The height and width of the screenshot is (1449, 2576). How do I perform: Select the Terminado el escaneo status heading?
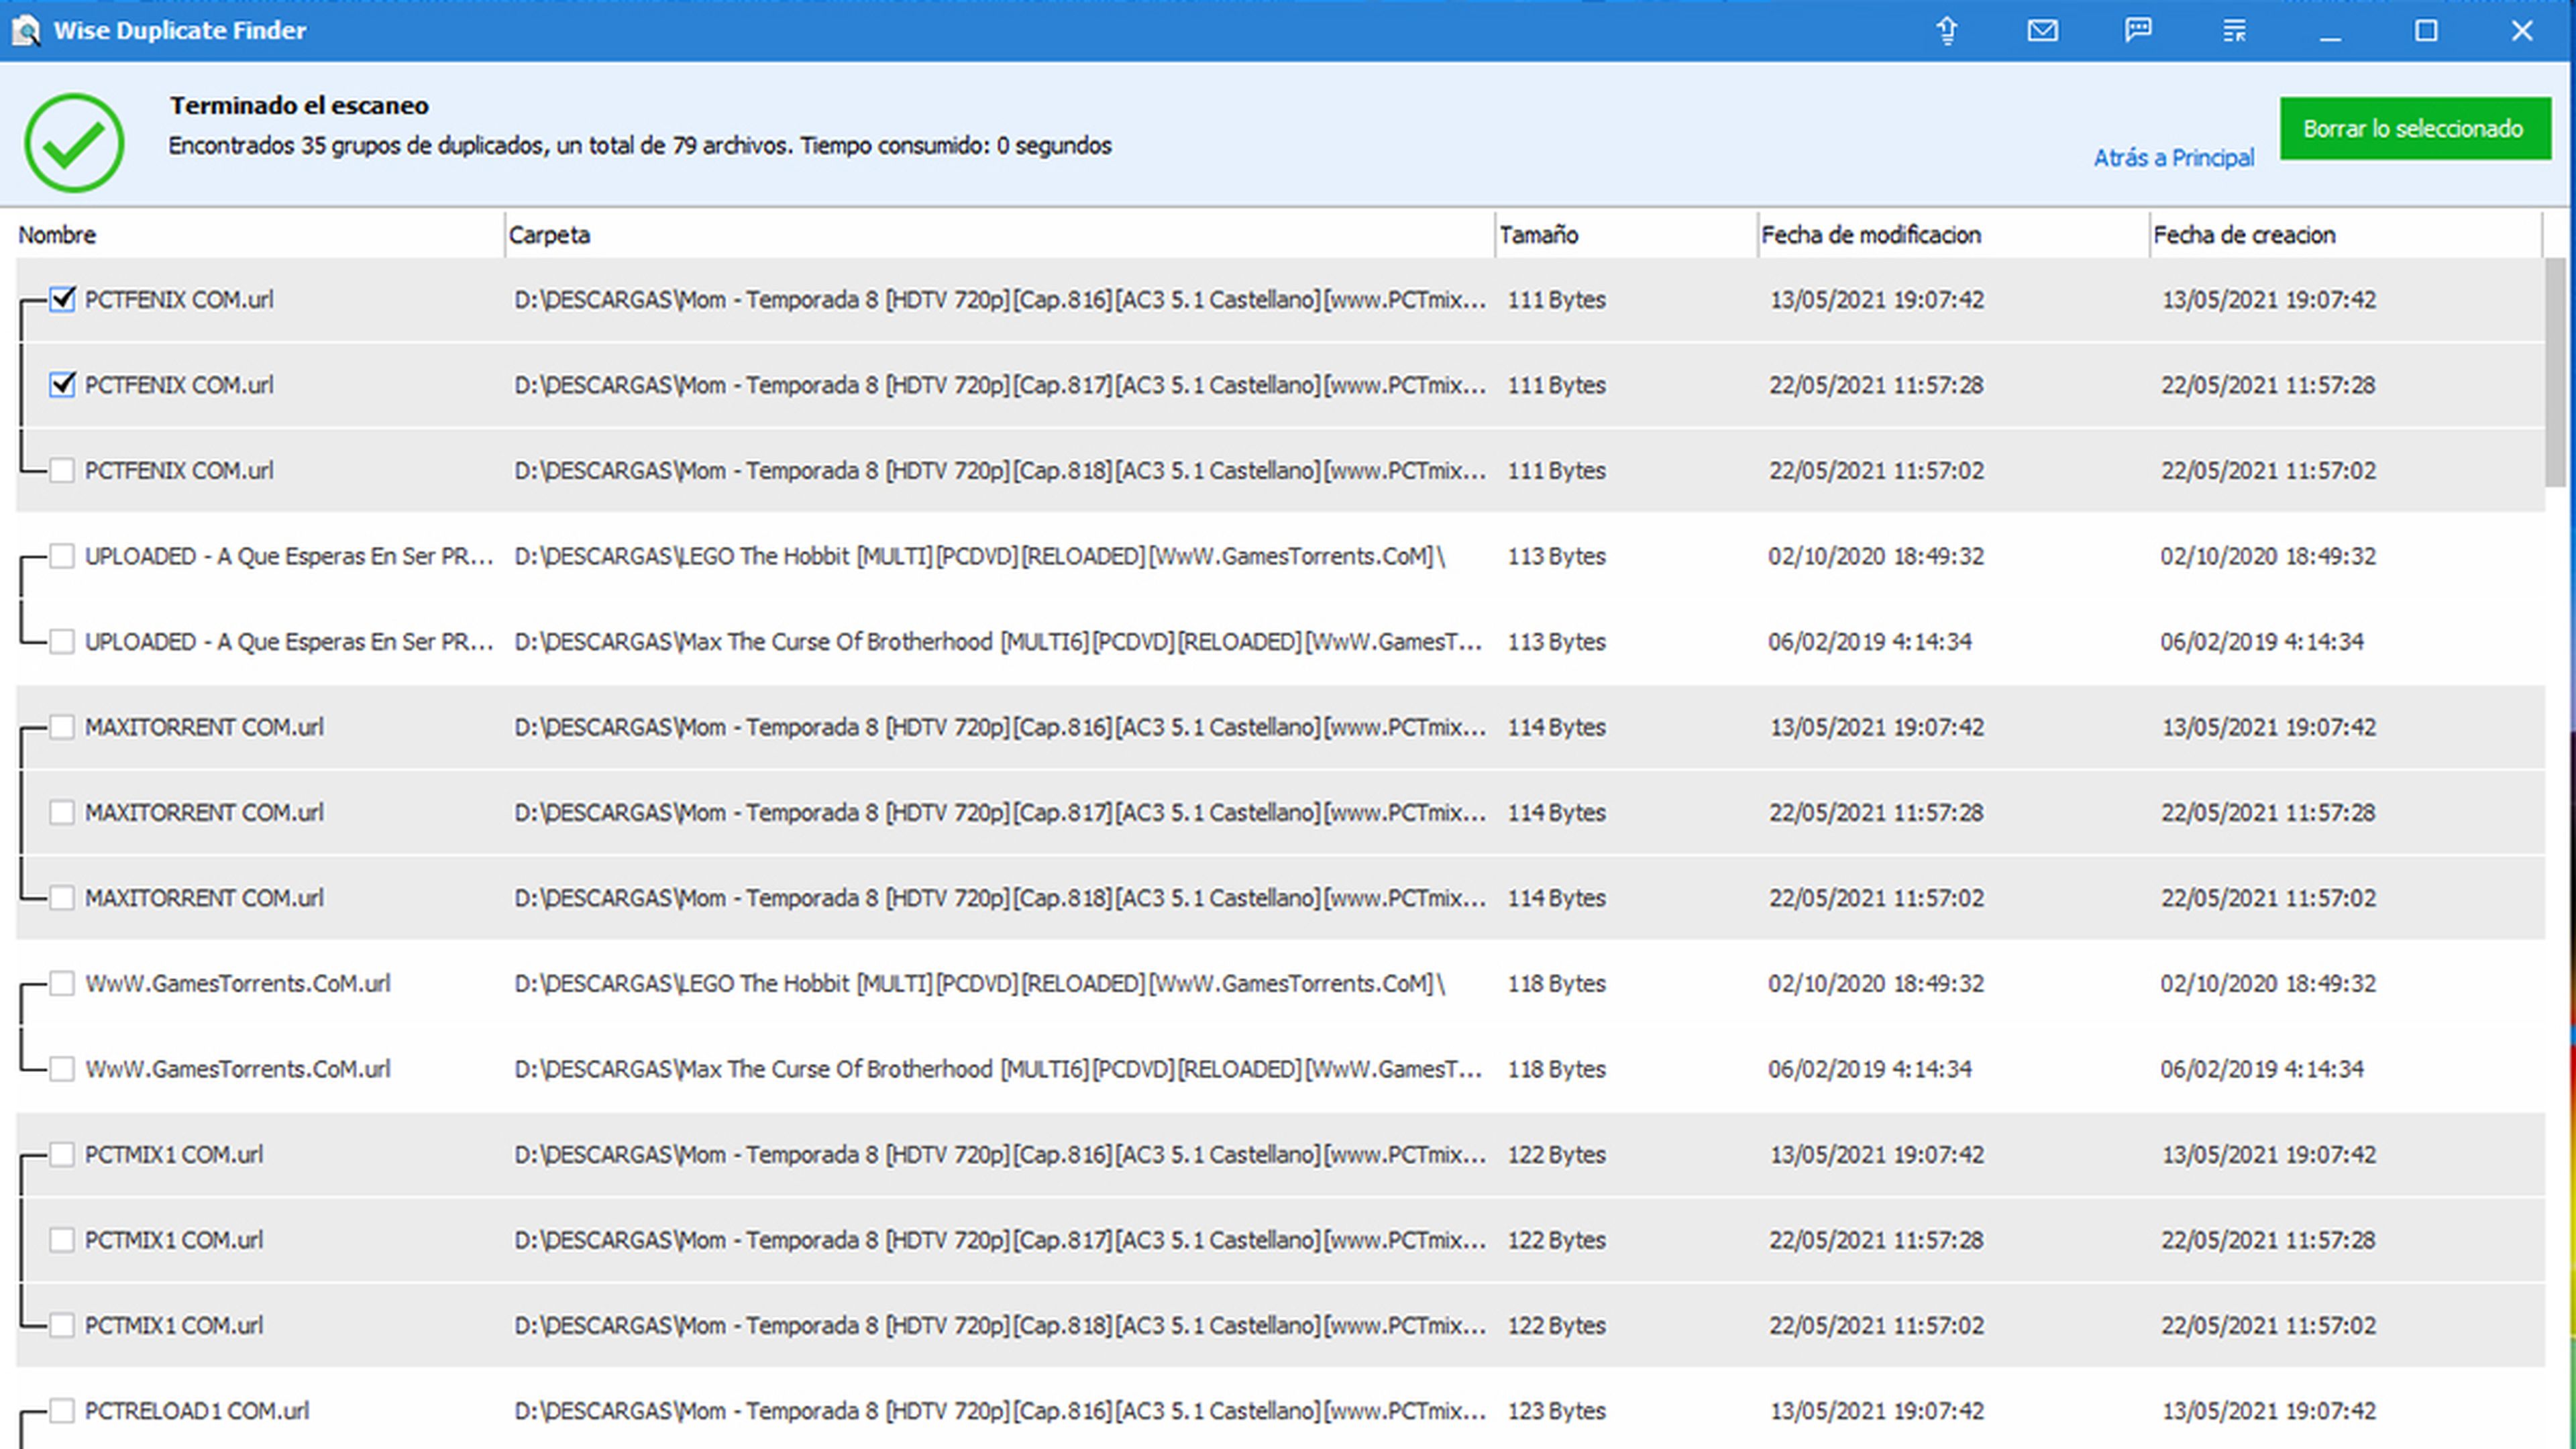click(x=299, y=105)
